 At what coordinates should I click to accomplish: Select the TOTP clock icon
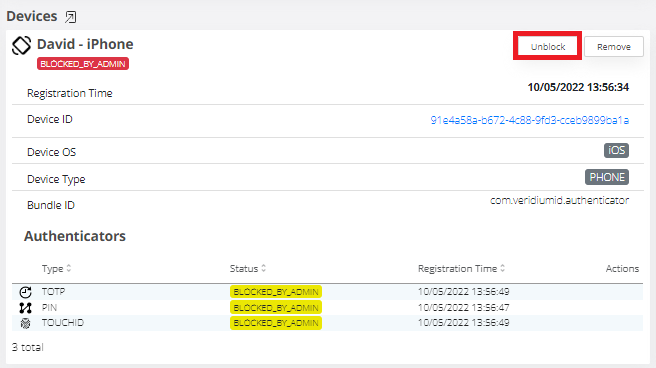click(26, 292)
